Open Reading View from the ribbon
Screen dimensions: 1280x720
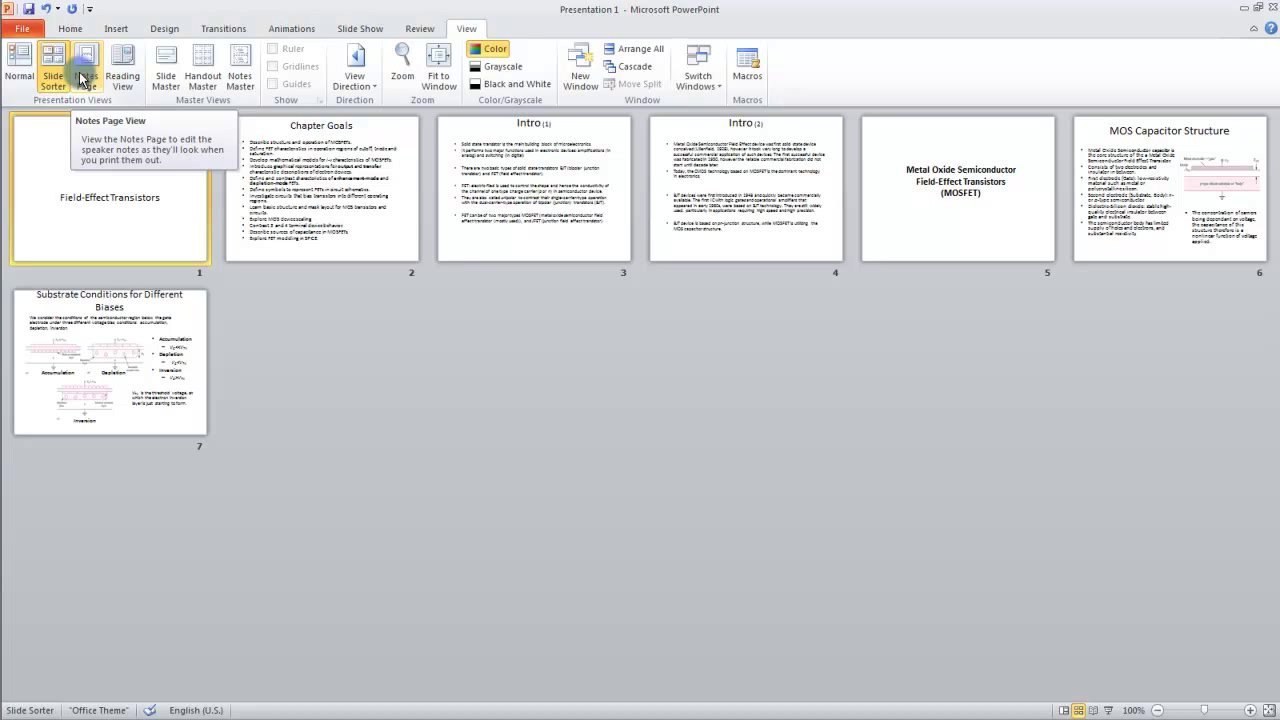point(122,67)
